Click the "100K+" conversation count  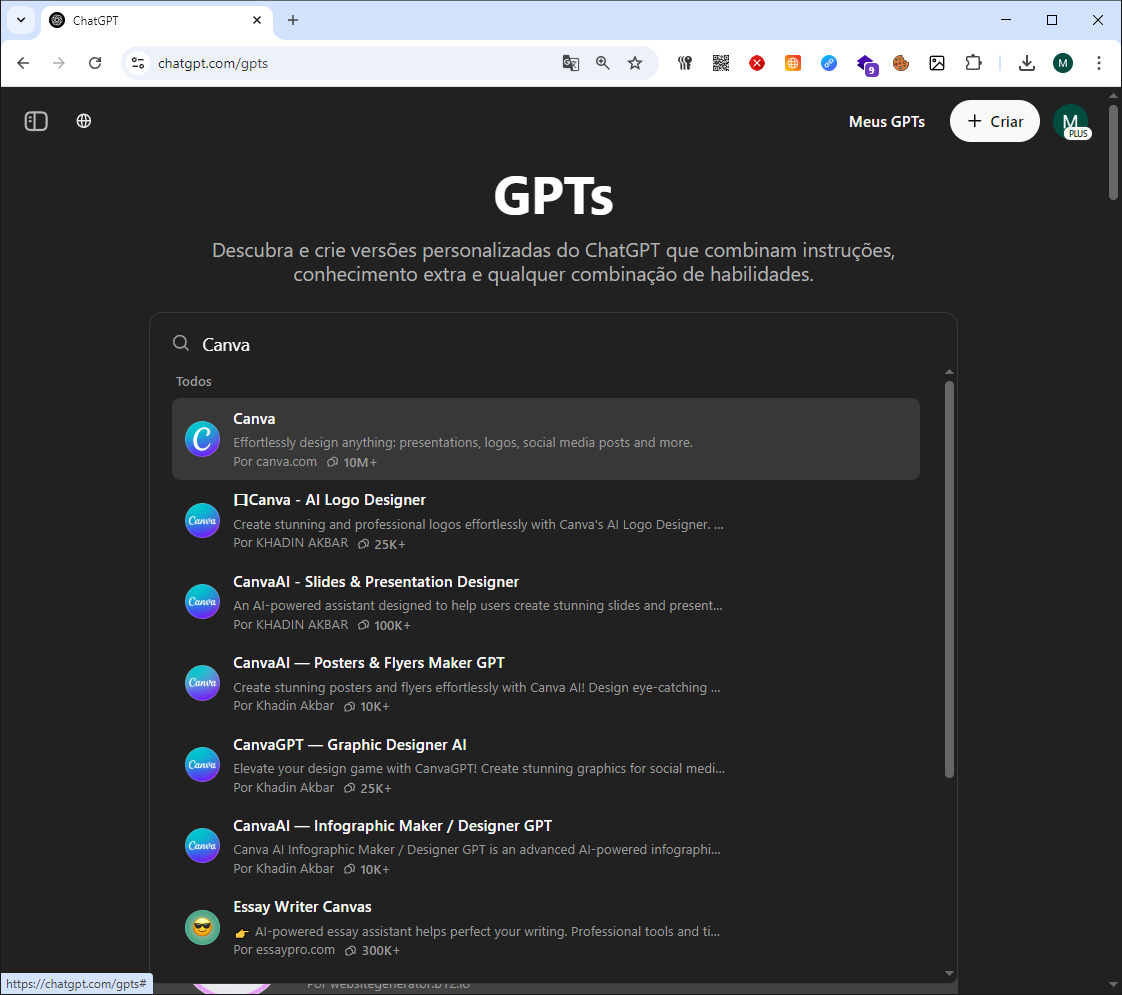pos(392,625)
